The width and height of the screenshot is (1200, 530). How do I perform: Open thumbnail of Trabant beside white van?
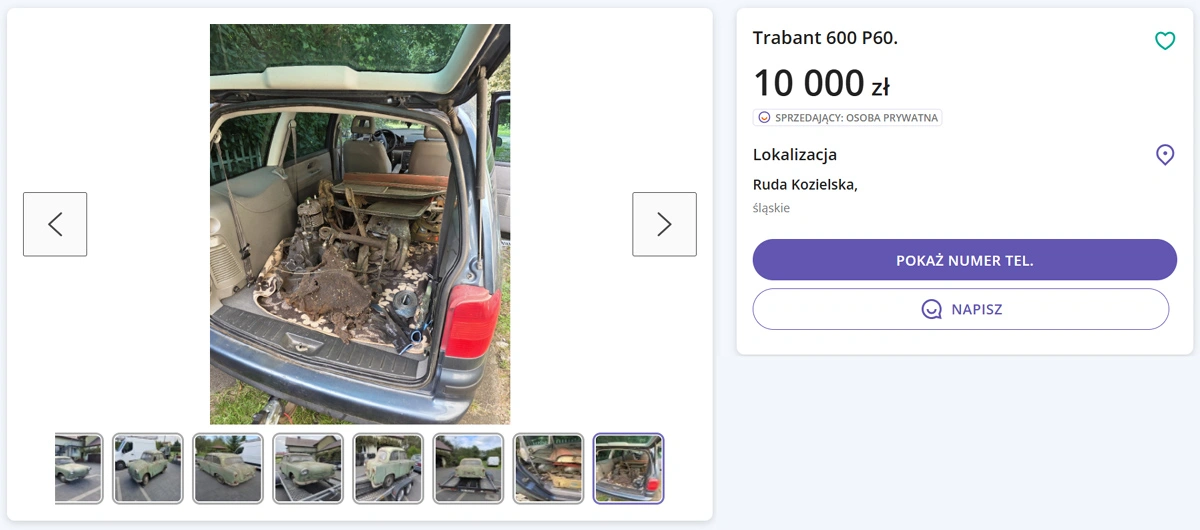click(148, 468)
